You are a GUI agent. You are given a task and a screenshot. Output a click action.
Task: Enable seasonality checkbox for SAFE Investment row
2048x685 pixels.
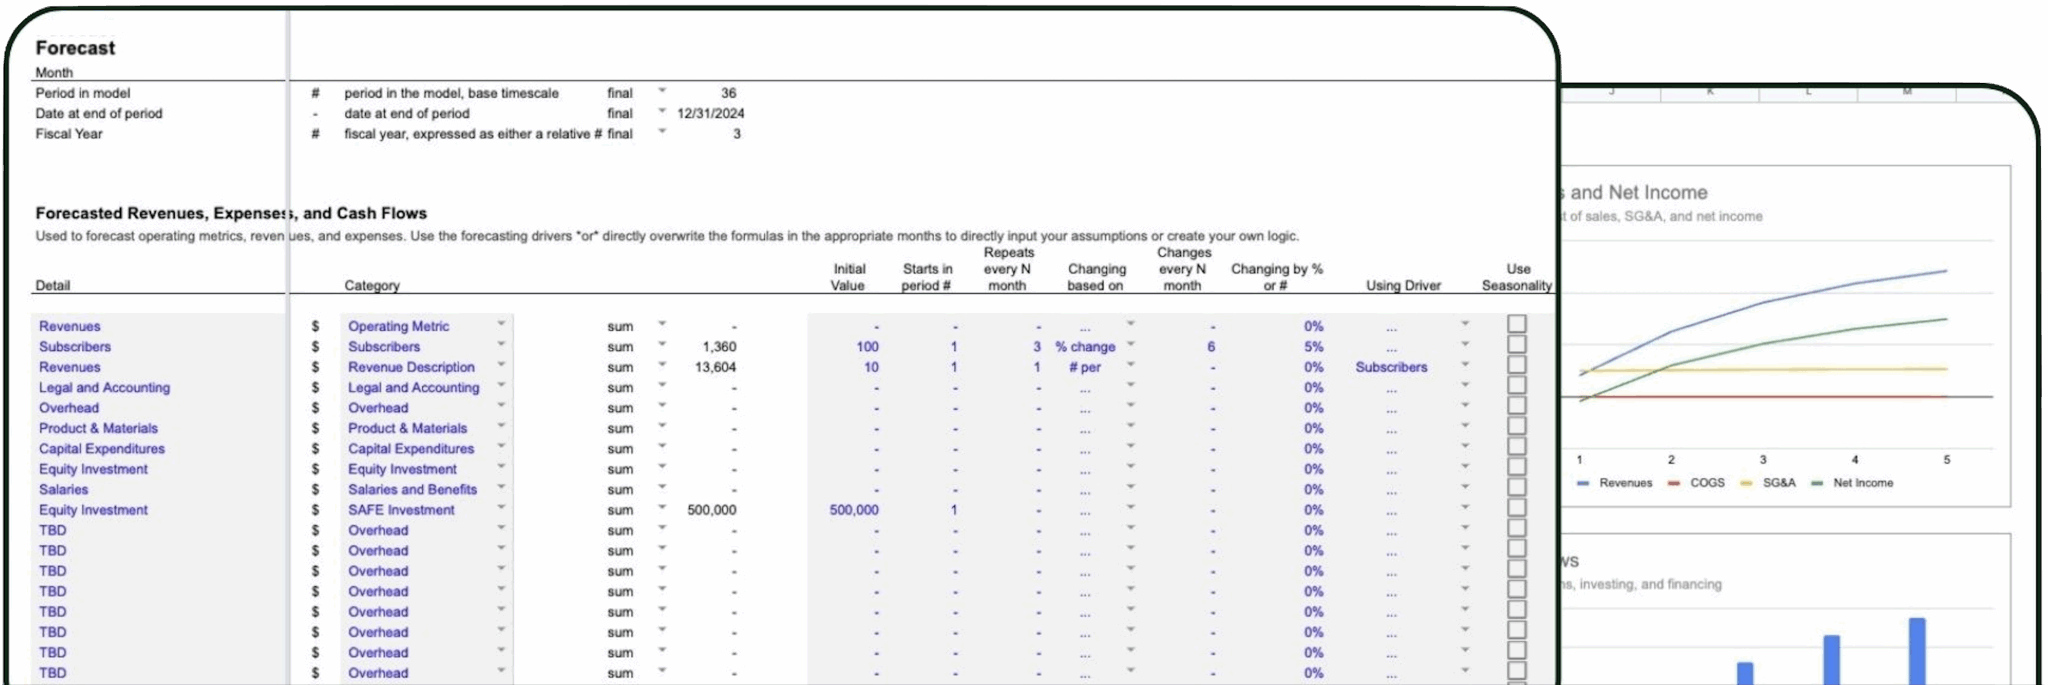coord(1516,508)
